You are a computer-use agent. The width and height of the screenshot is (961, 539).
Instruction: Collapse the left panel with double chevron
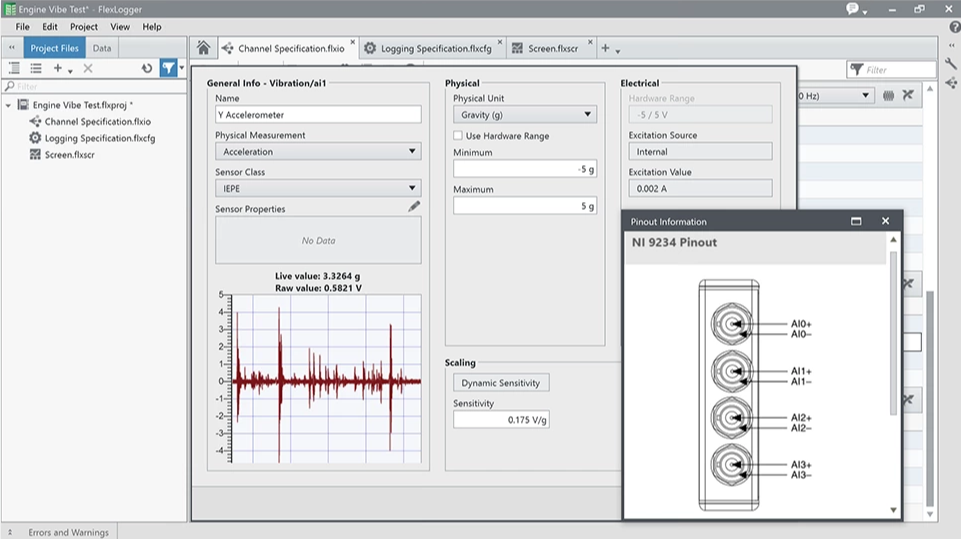point(12,48)
